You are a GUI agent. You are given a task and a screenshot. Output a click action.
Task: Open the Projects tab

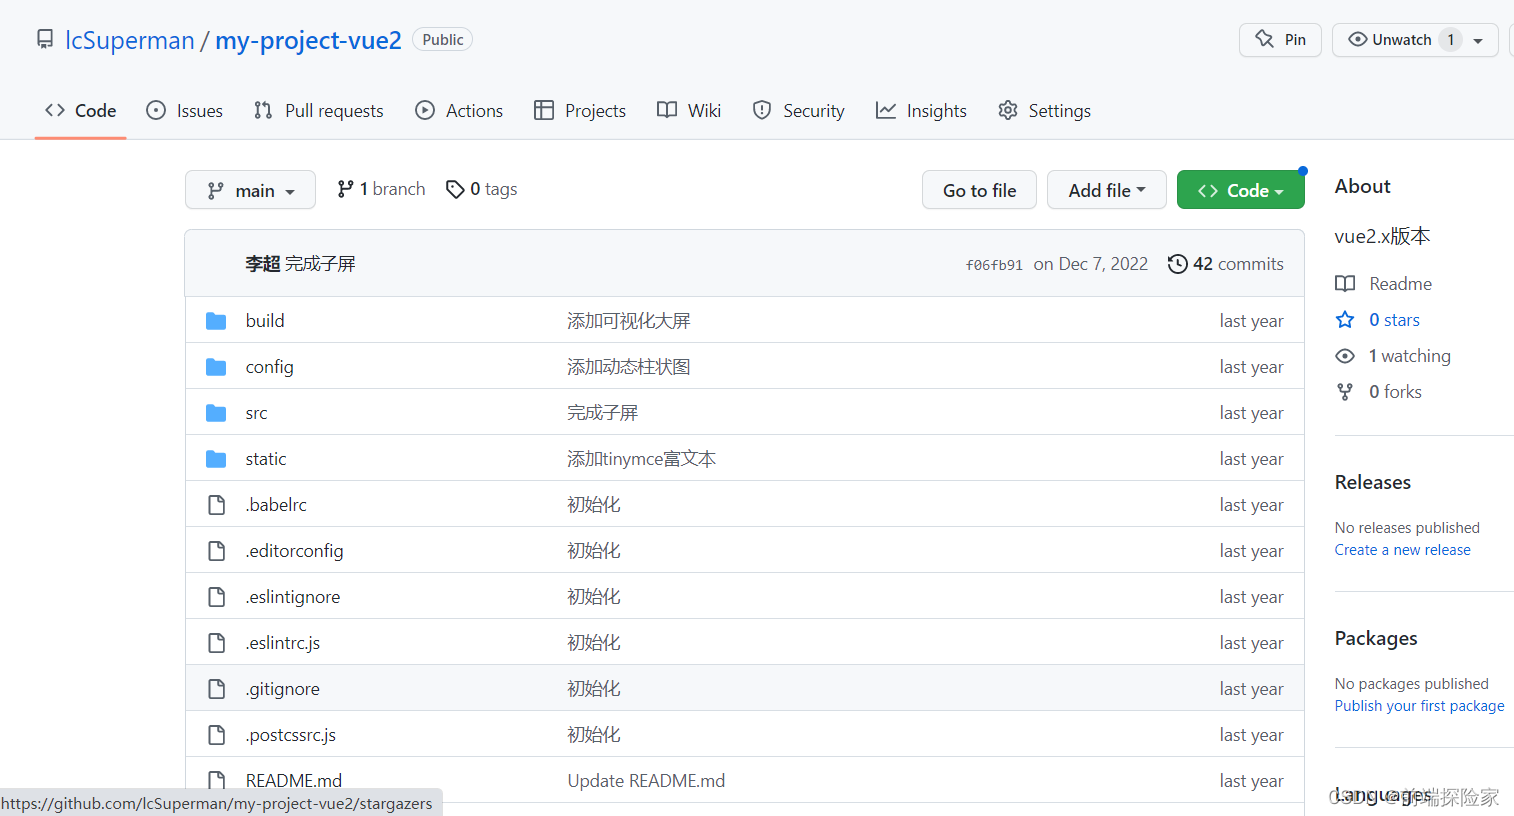(x=580, y=111)
